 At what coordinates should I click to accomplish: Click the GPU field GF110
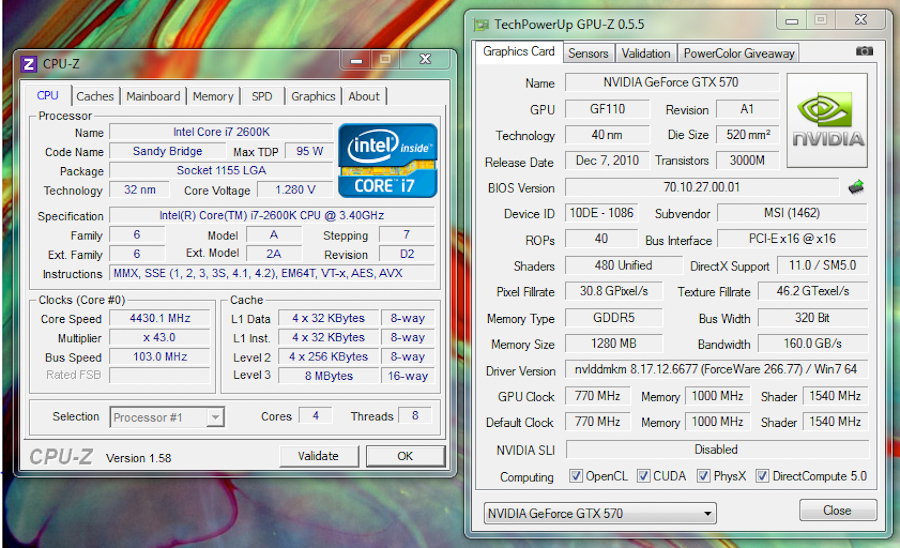pos(607,108)
